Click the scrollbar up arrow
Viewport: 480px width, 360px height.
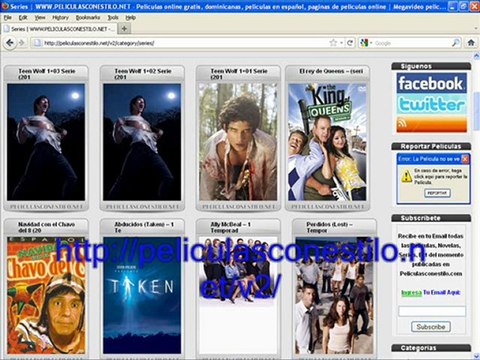point(476,56)
